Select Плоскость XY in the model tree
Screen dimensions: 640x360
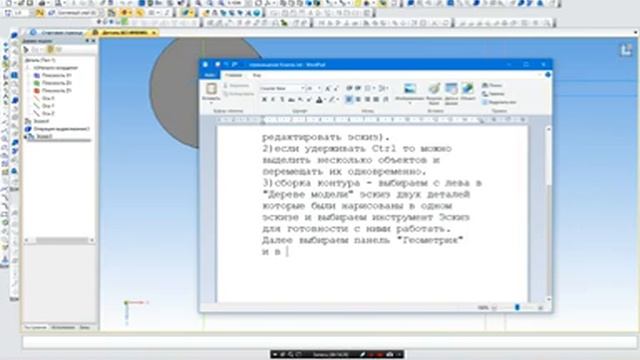[53, 76]
